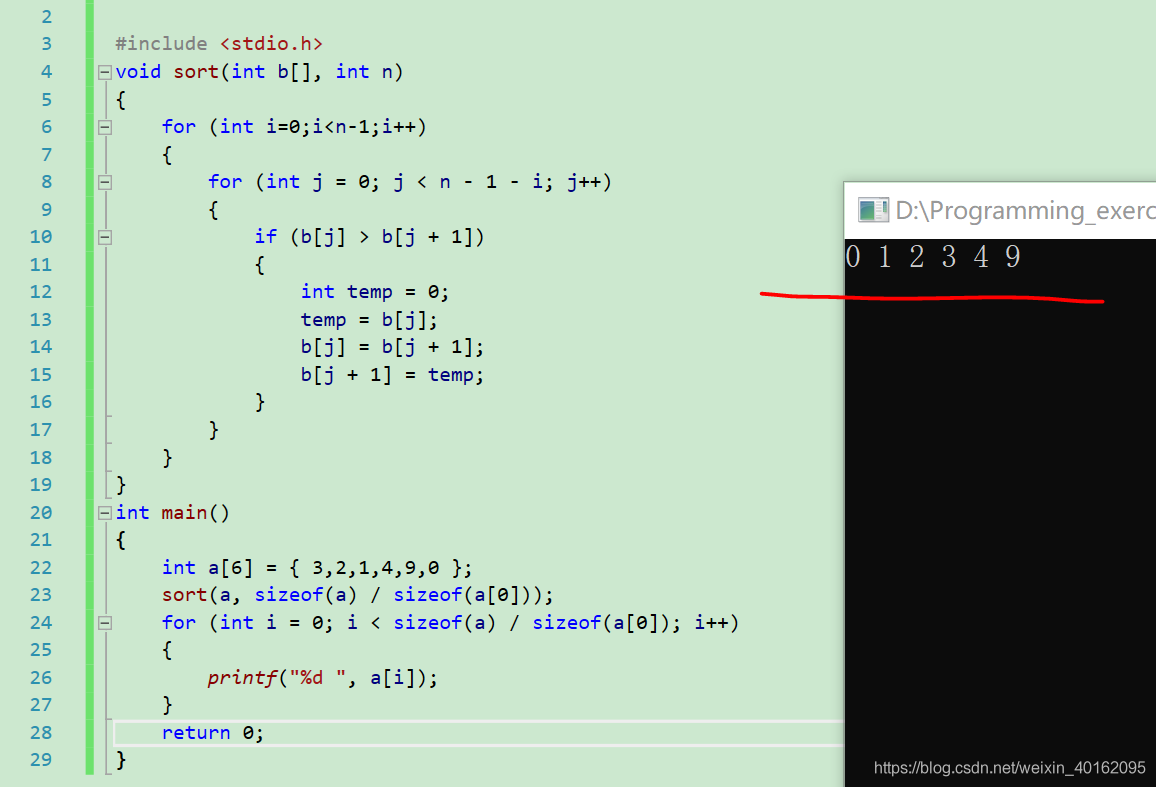Collapse the outer for loop fold at line 6
Viewport: 1156px width, 787px height.
[x=105, y=128]
